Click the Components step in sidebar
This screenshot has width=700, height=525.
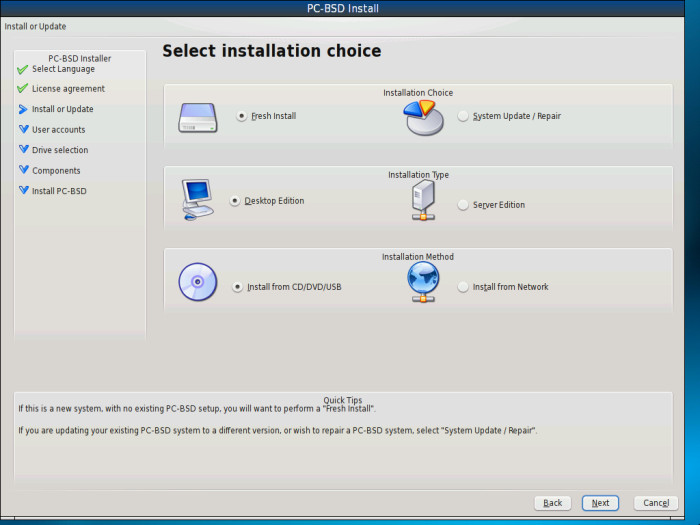(x=56, y=171)
